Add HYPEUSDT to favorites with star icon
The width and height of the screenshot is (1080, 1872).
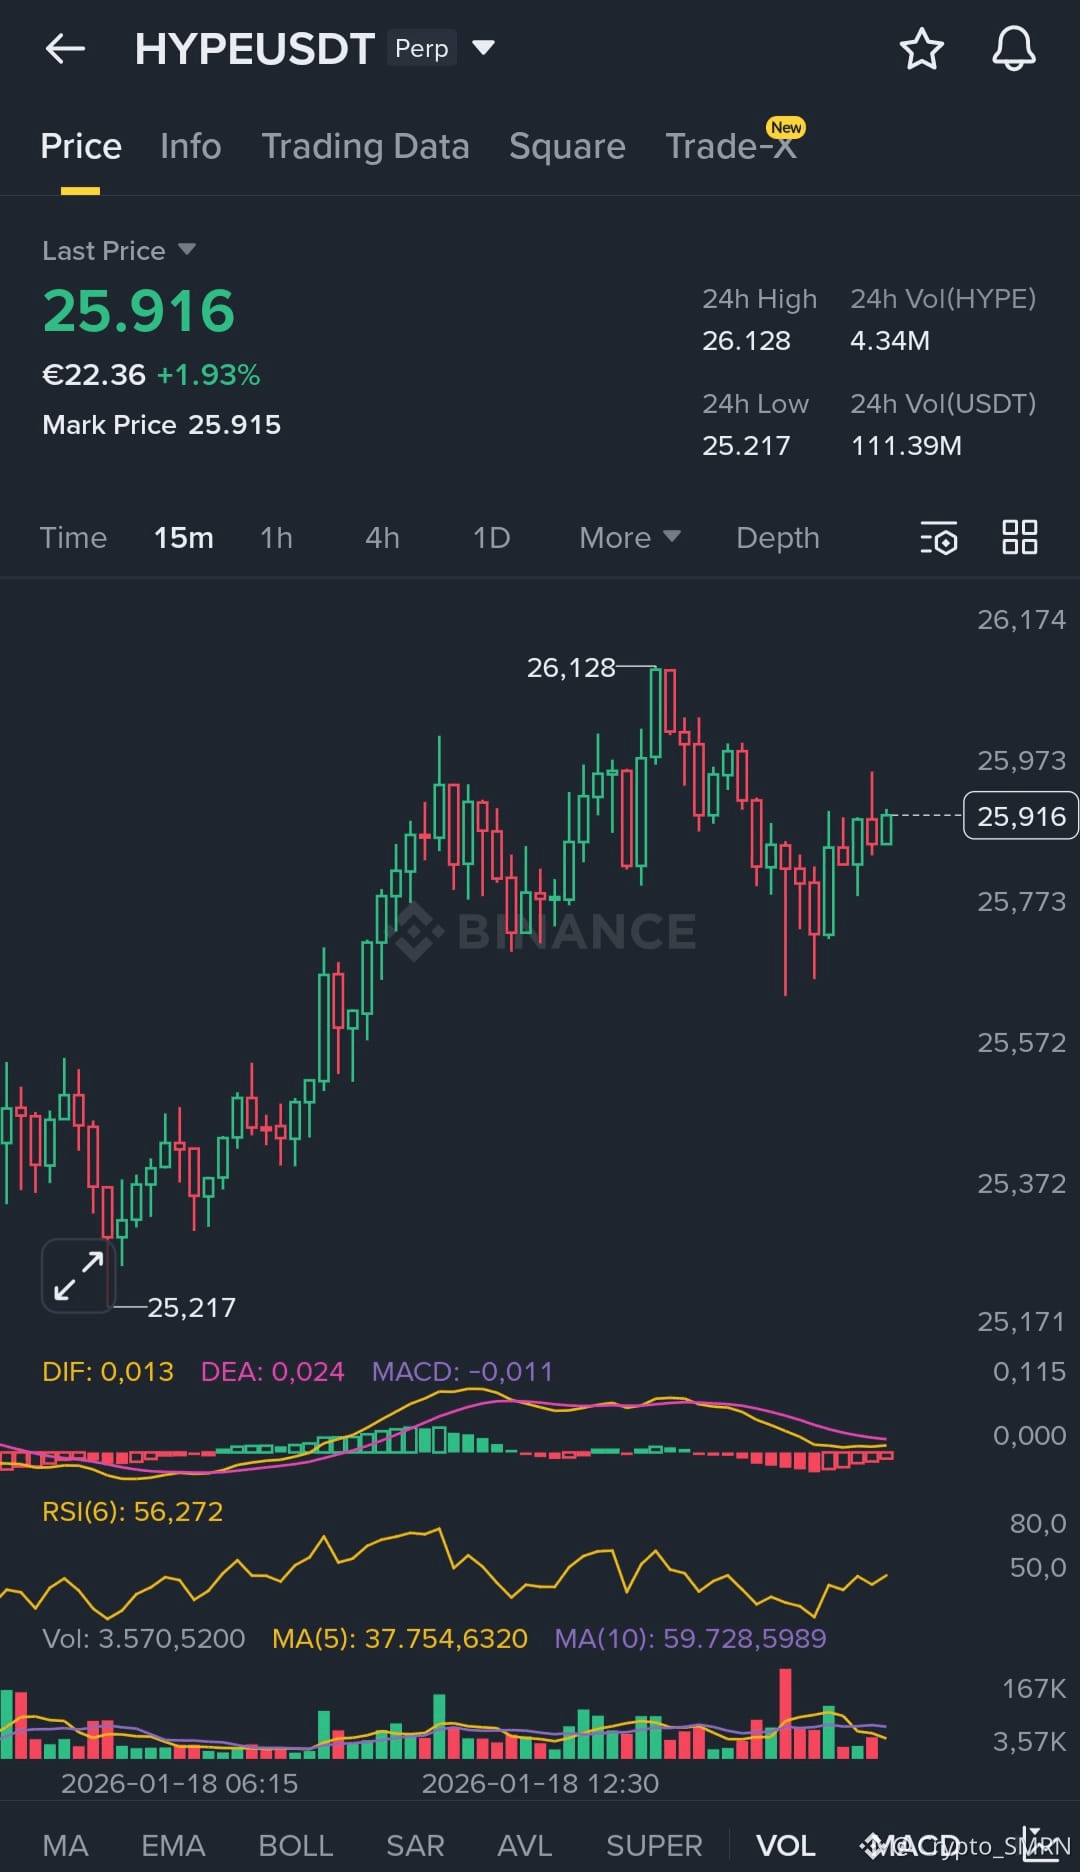point(921,49)
